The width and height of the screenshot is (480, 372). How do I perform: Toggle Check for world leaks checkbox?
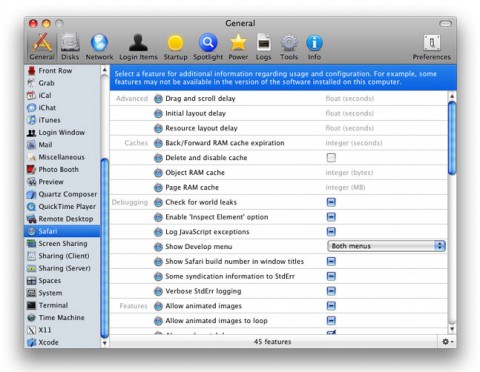pyautogui.click(x=331, y=202)
